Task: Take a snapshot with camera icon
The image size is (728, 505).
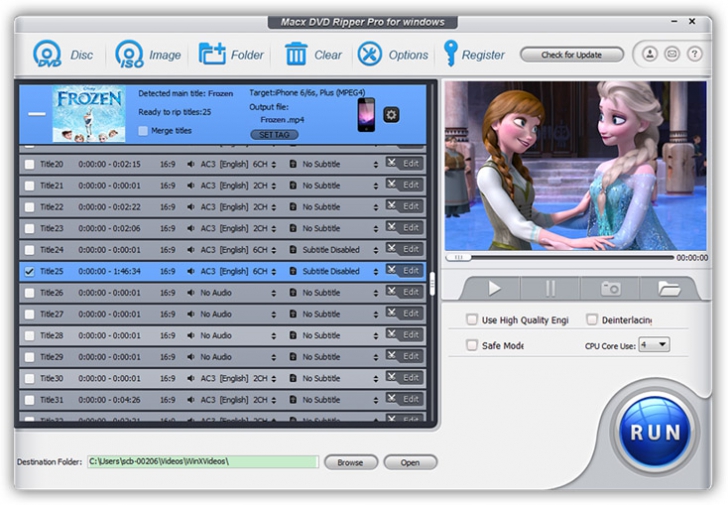Action: (610, 289)
